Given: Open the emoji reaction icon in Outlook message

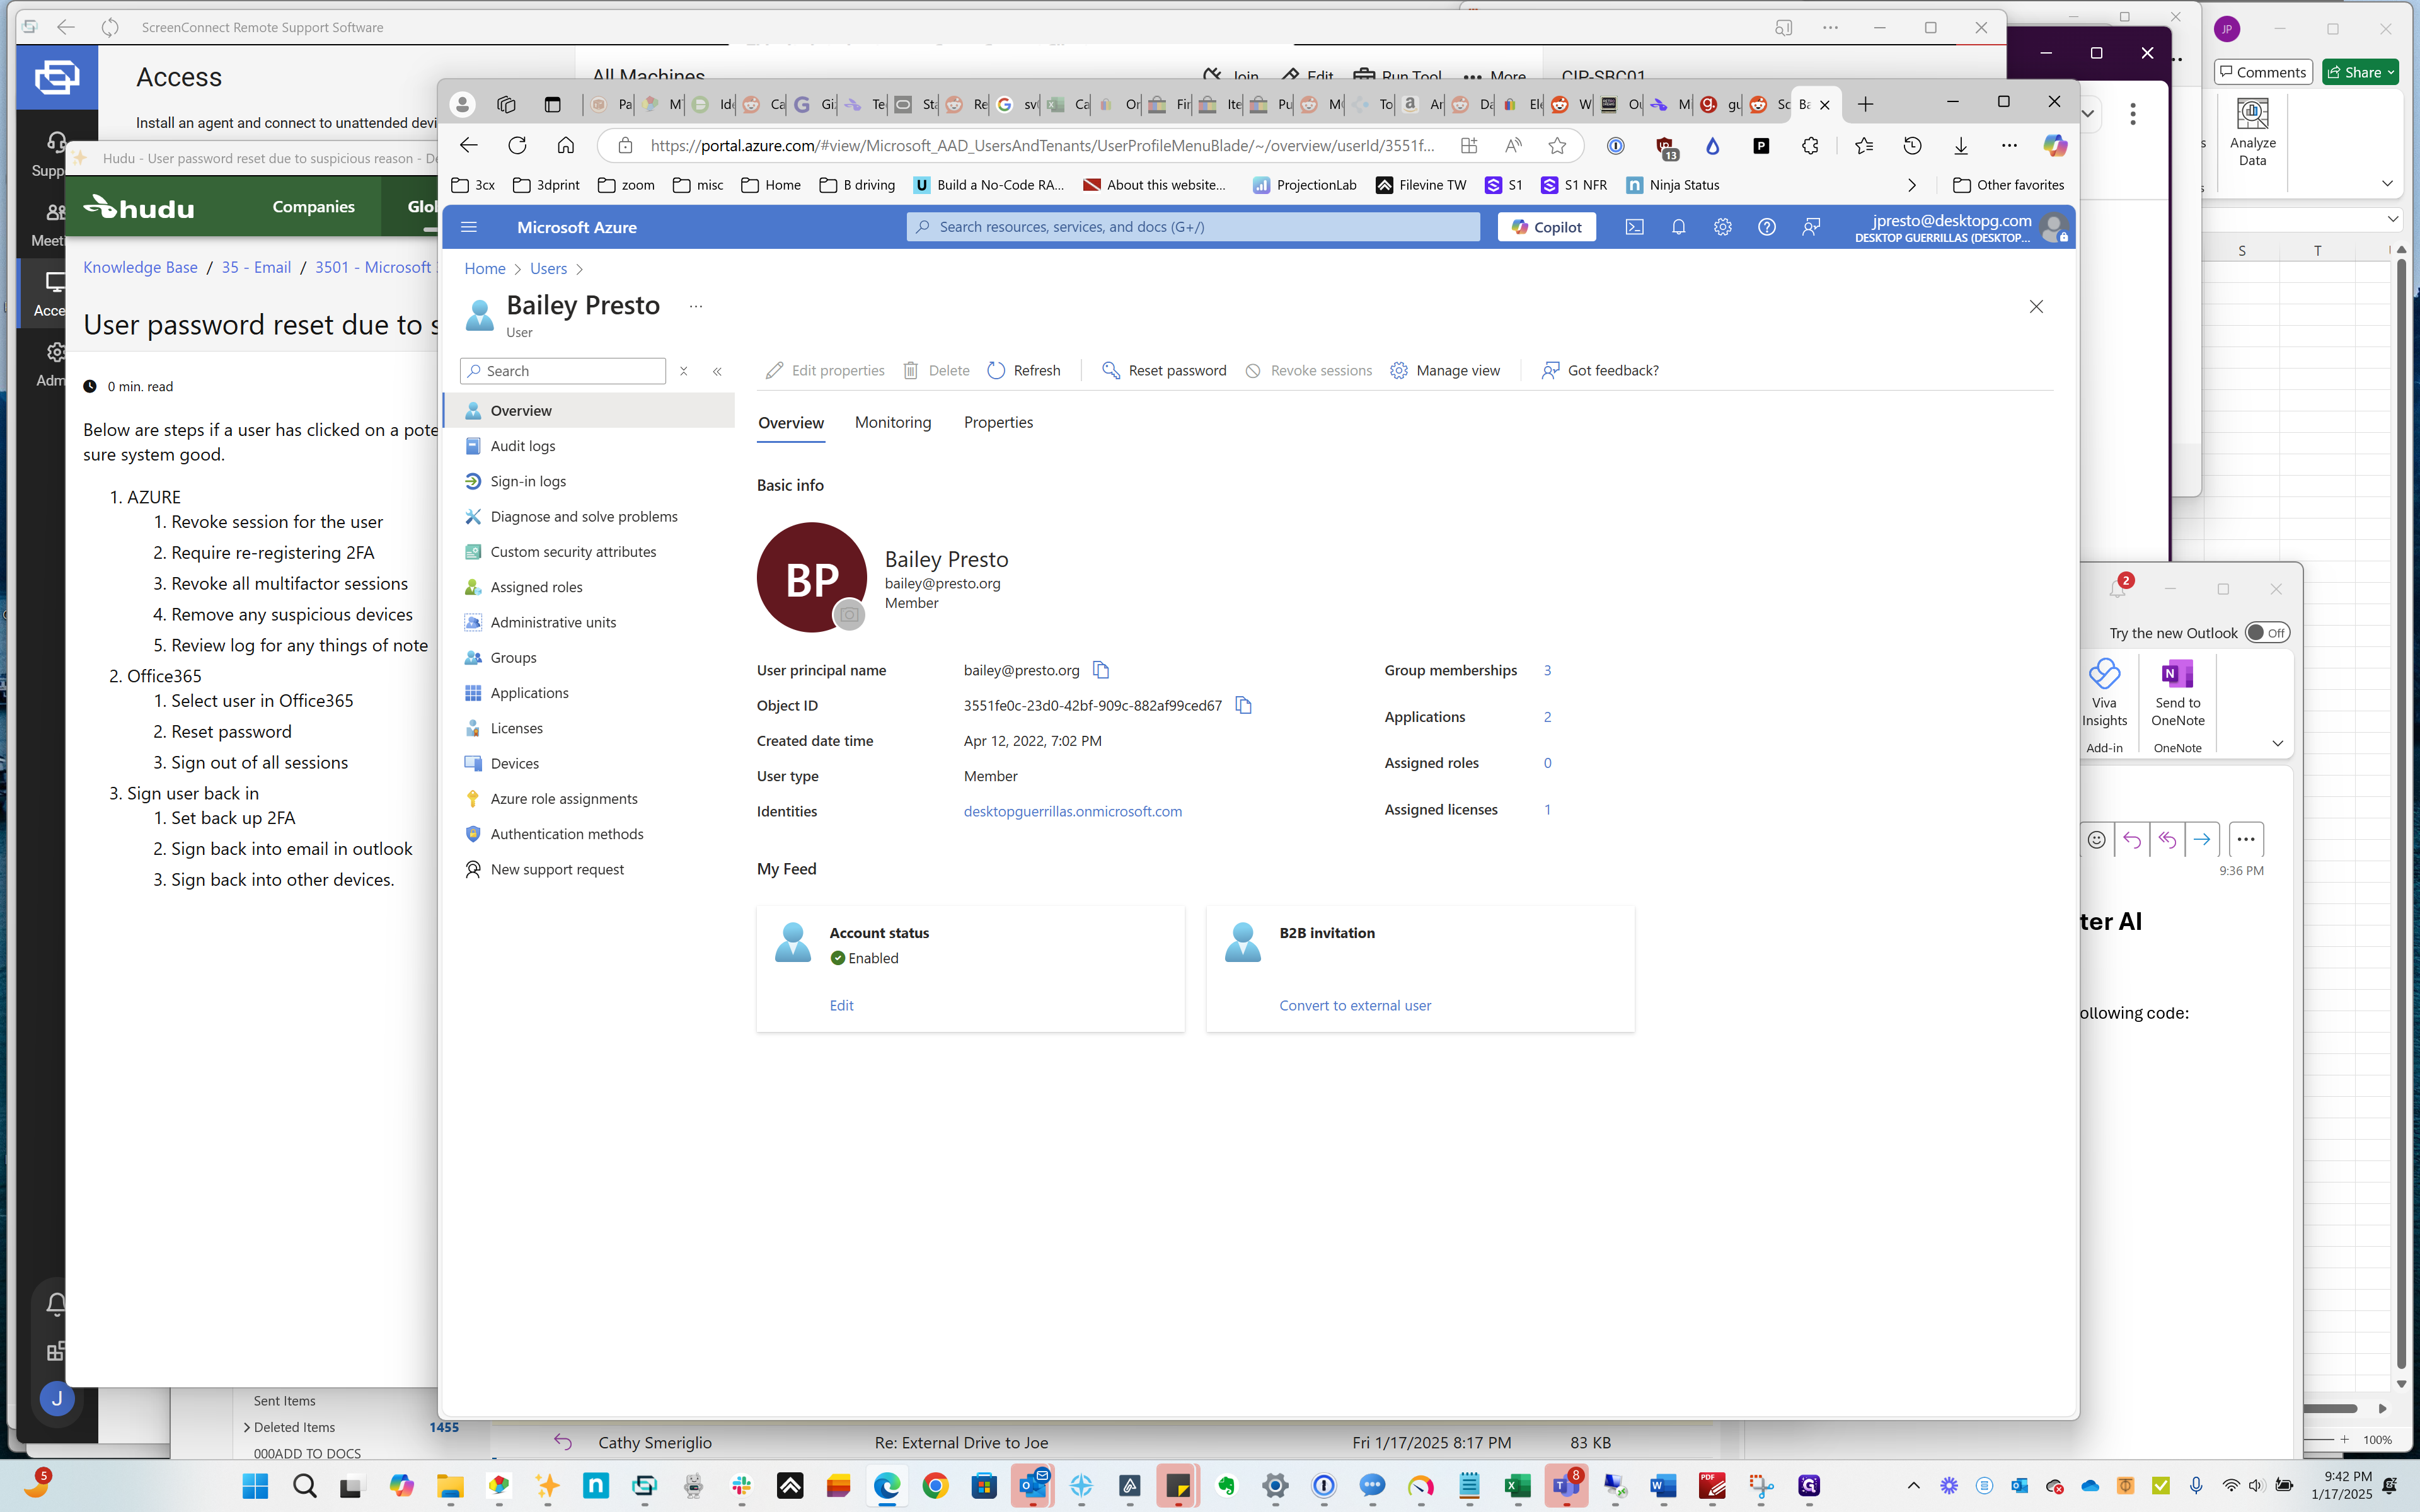Looking at the screenshot, I should (2097, 840).
